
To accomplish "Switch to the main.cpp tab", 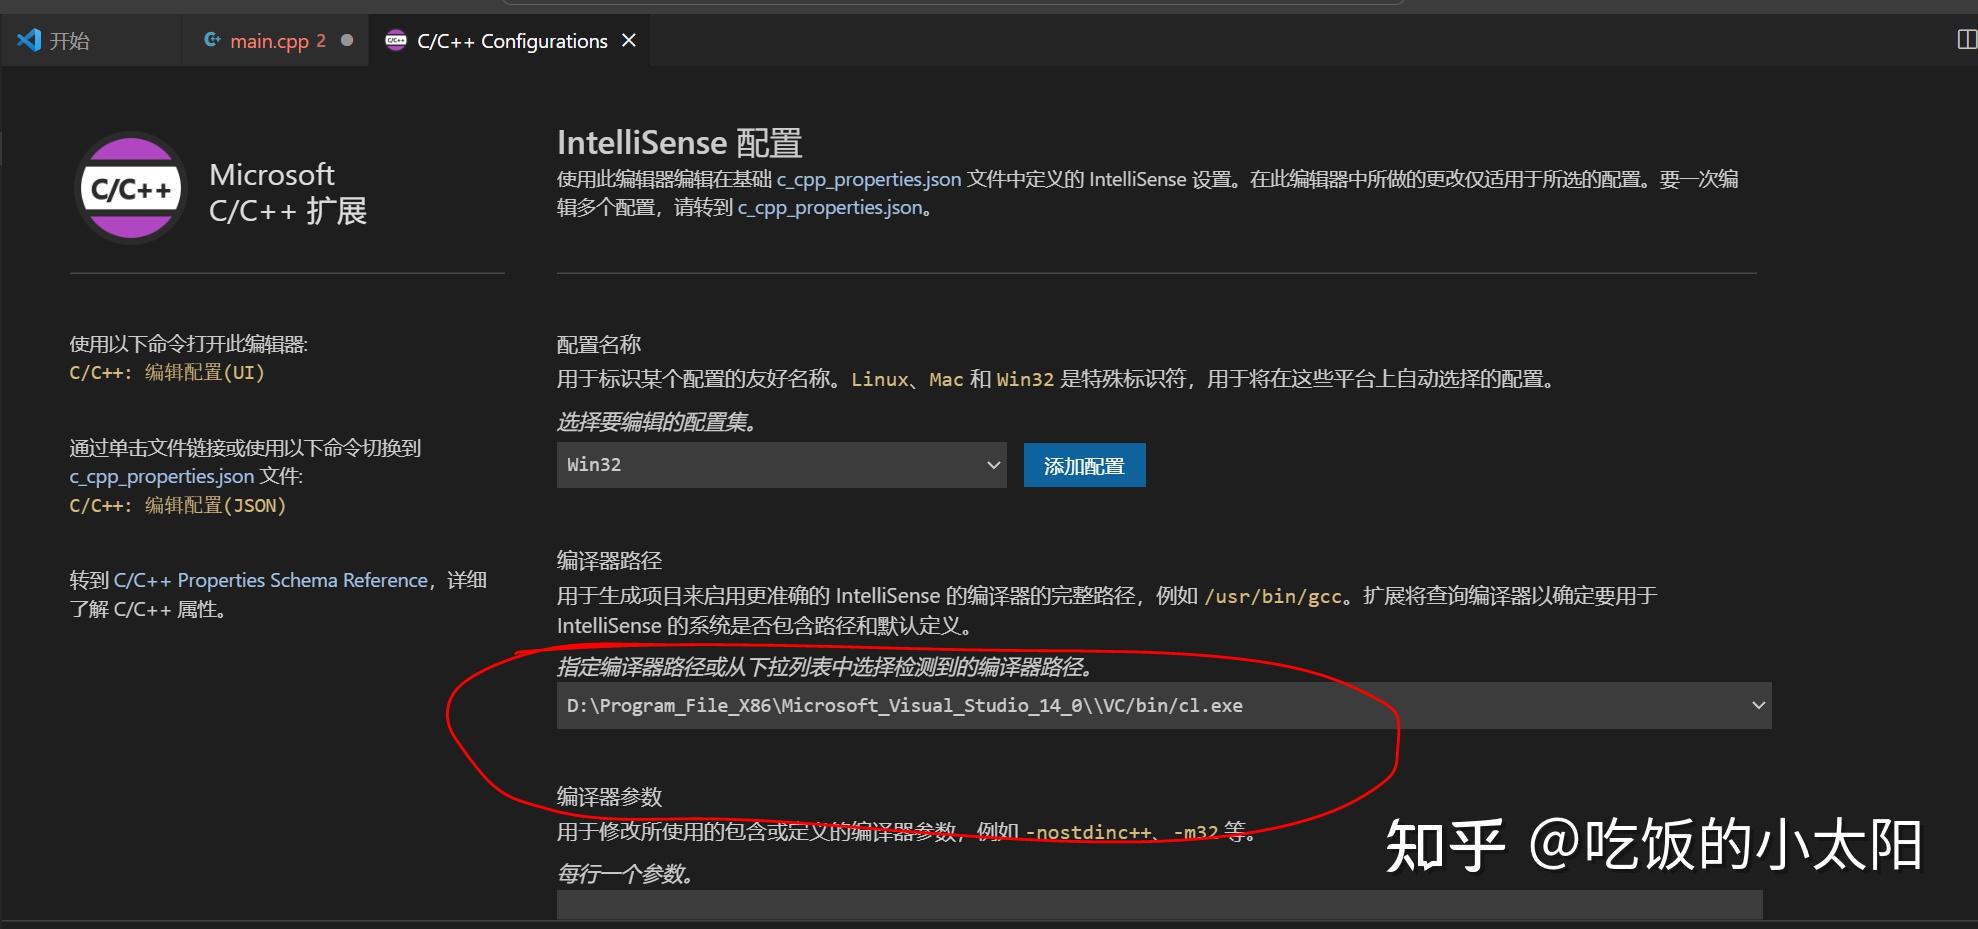I will tap(270, 40).
